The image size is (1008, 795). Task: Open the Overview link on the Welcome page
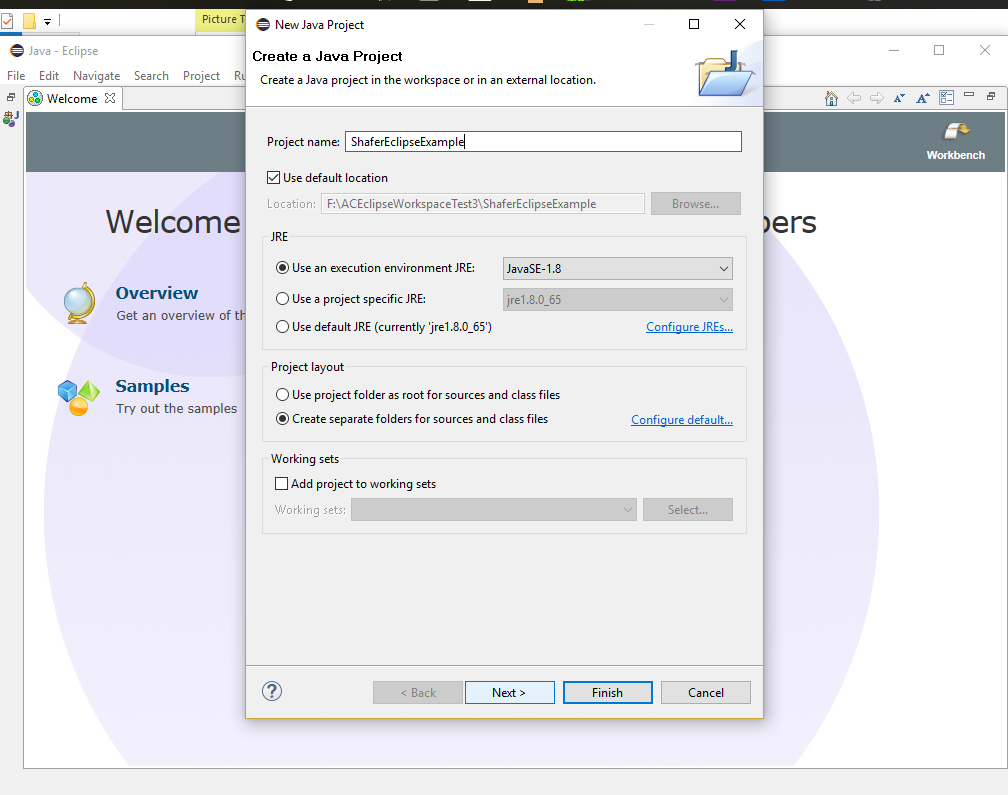[x=157, y=293]
